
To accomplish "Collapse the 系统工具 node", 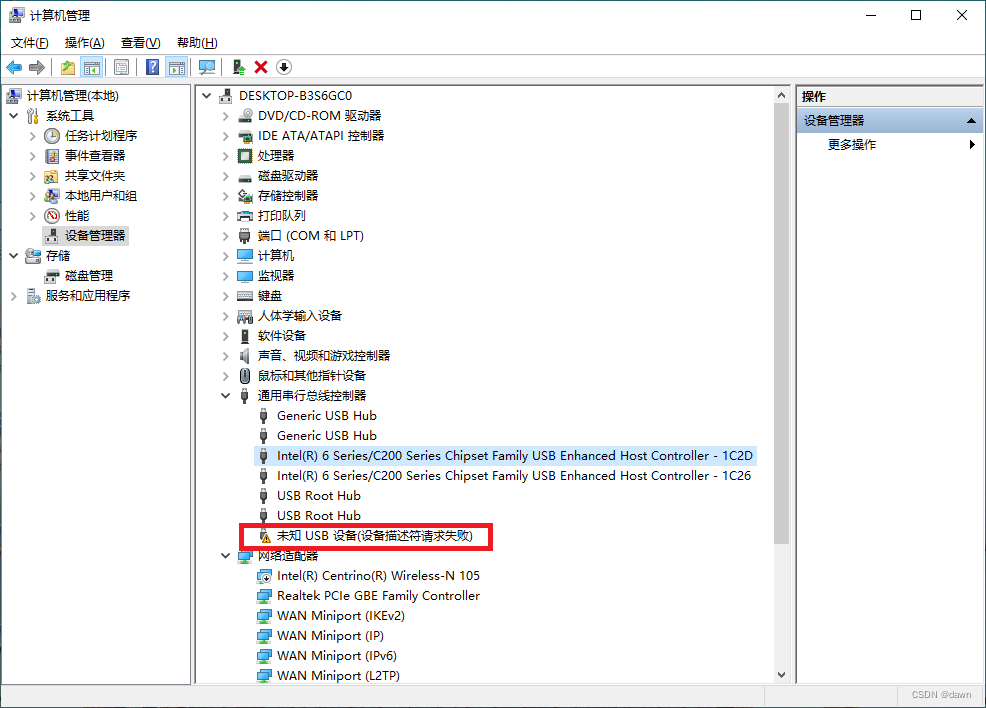I will pyautogui.click(x=14, y=116).
